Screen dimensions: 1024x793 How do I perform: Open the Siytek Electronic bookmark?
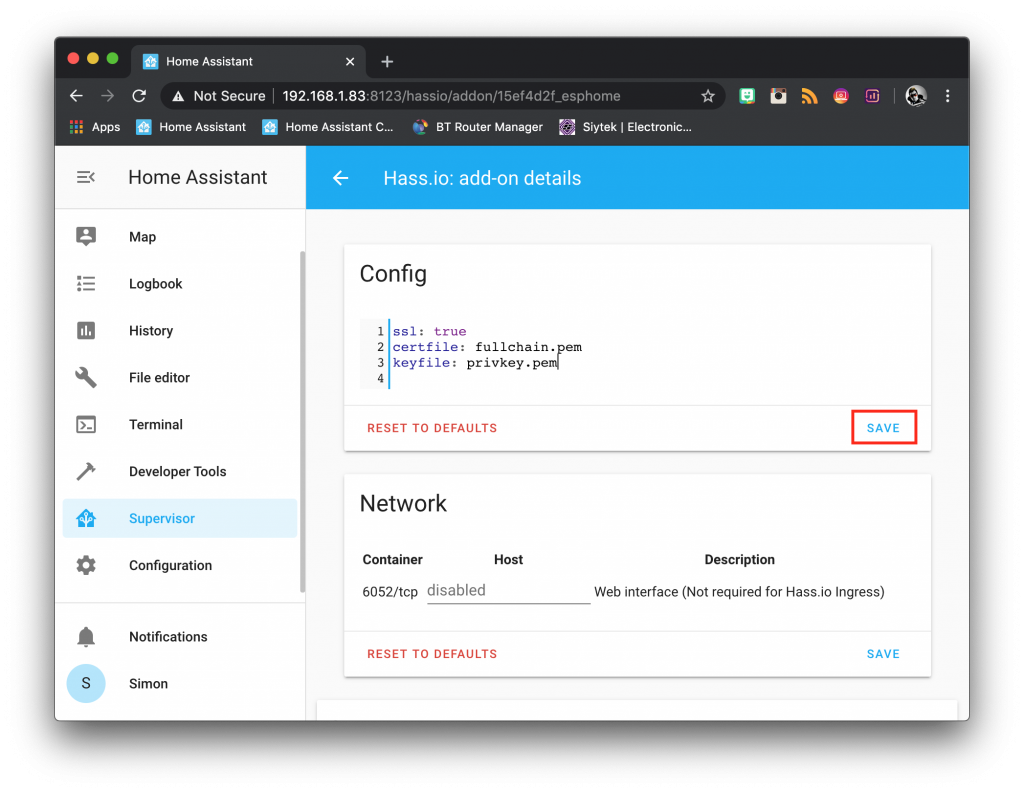pyautogui.click(x=626, y=127)
